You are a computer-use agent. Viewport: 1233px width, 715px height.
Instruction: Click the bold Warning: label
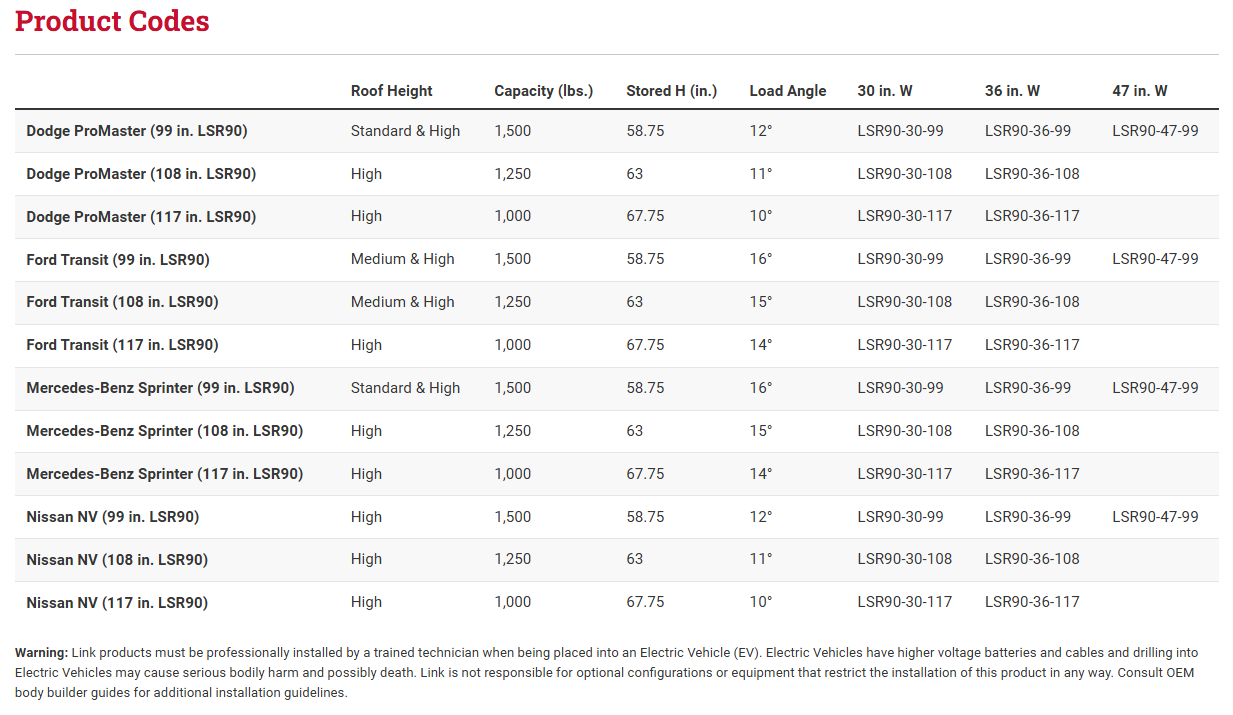point(41,652)
